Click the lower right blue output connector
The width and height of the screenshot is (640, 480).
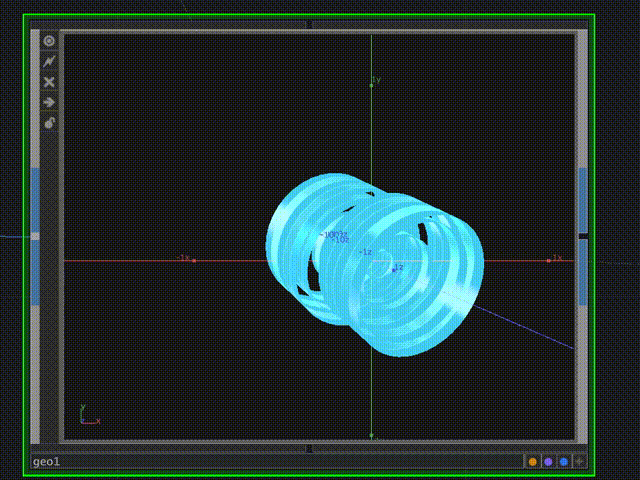coord(583,273)
